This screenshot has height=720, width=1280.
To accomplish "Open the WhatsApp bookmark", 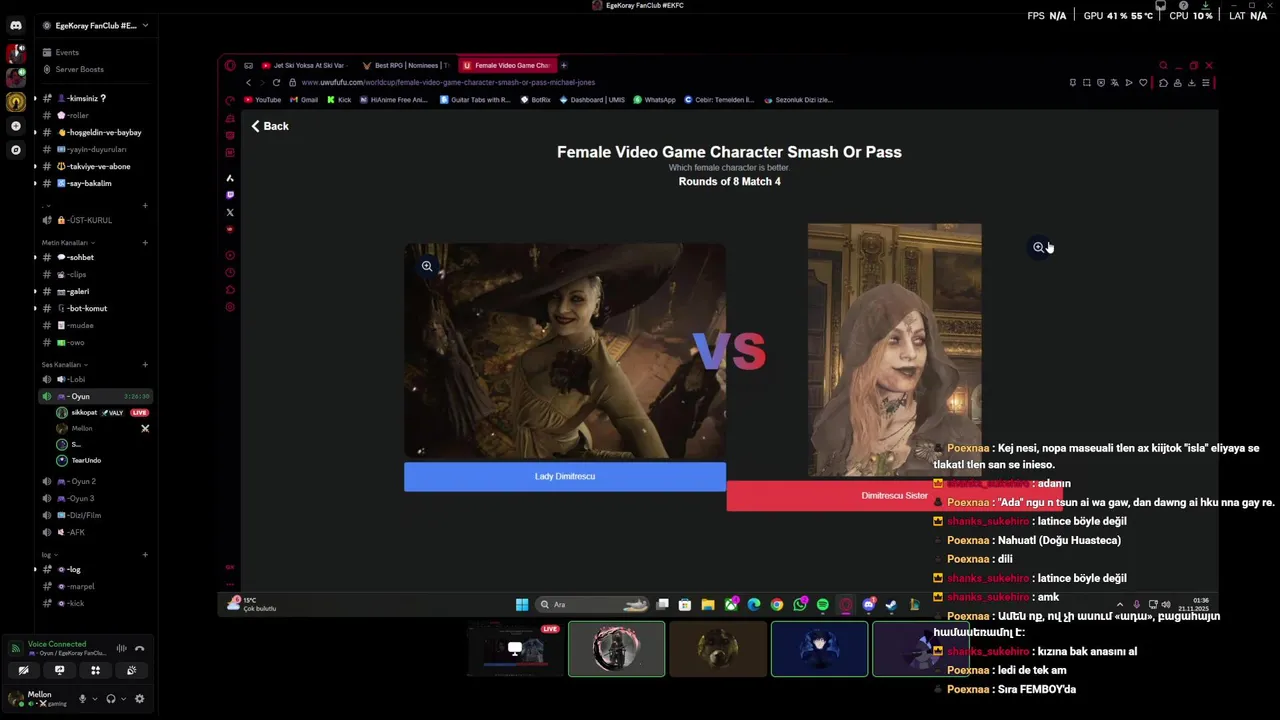I will click(x=654, y=100).
